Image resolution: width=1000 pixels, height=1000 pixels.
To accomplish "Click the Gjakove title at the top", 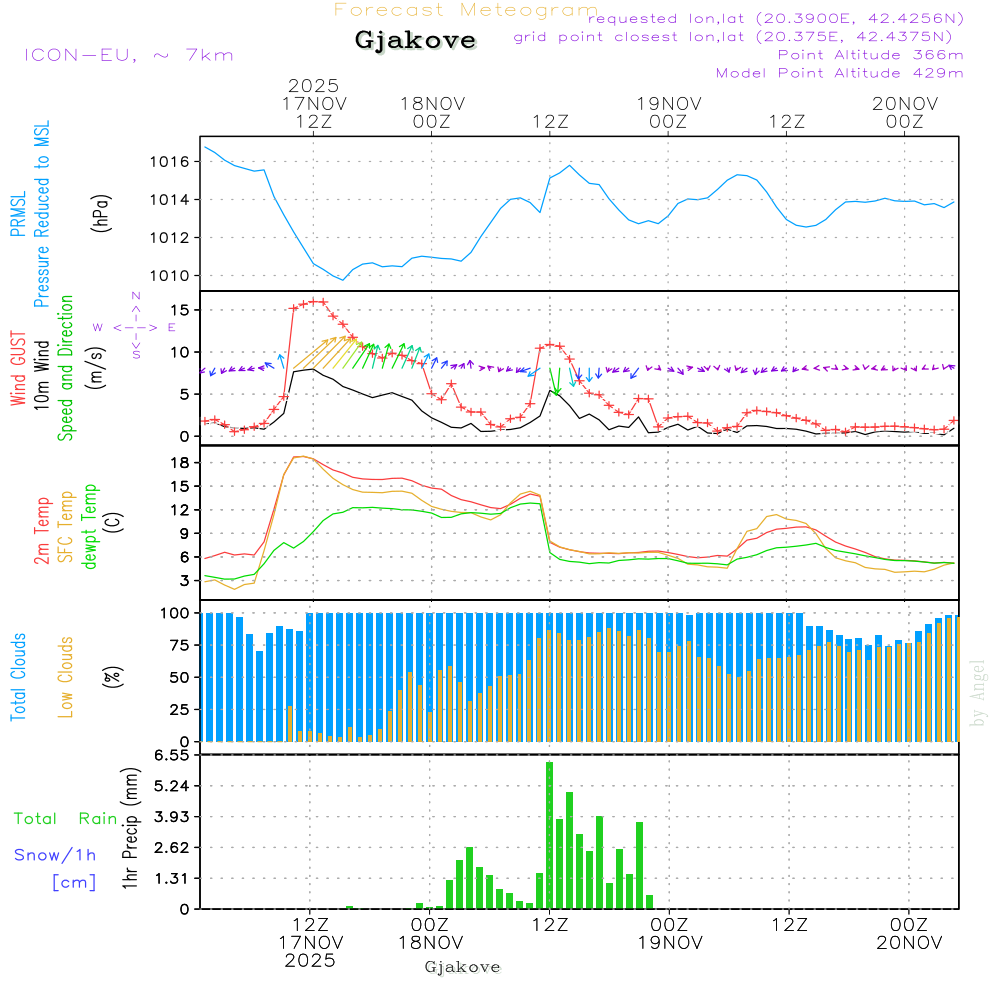I will click(415, 41).
